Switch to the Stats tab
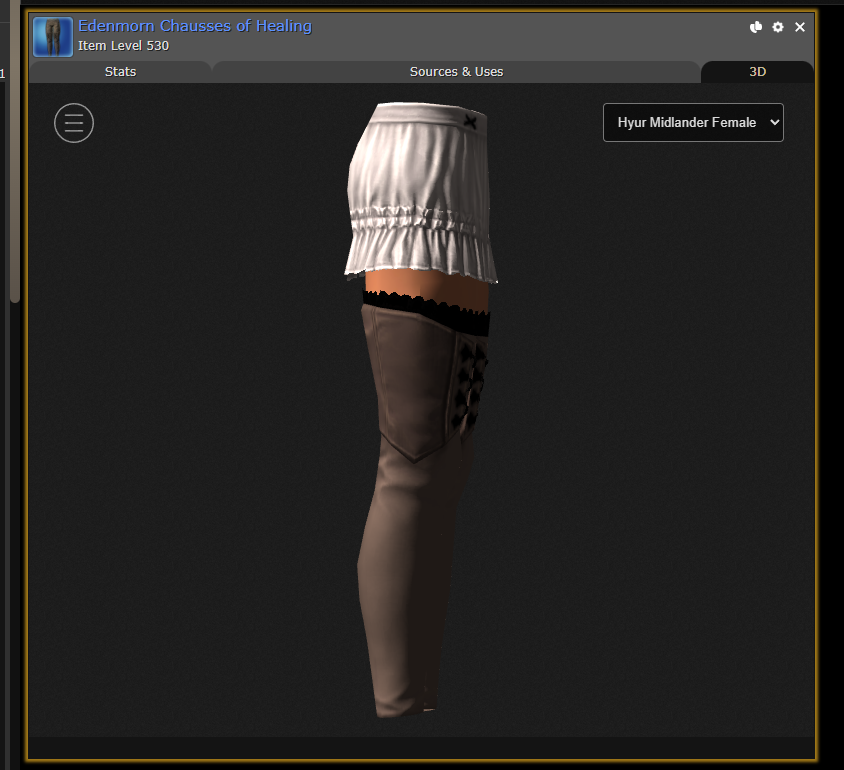This screenshot has width=844, height=770. (x=120, y=72)
